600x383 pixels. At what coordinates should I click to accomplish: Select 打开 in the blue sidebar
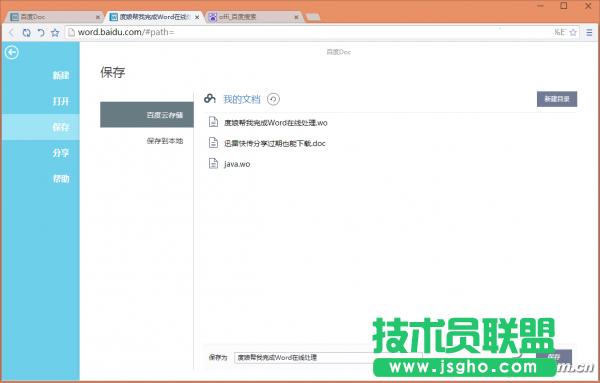click(61, 101)
